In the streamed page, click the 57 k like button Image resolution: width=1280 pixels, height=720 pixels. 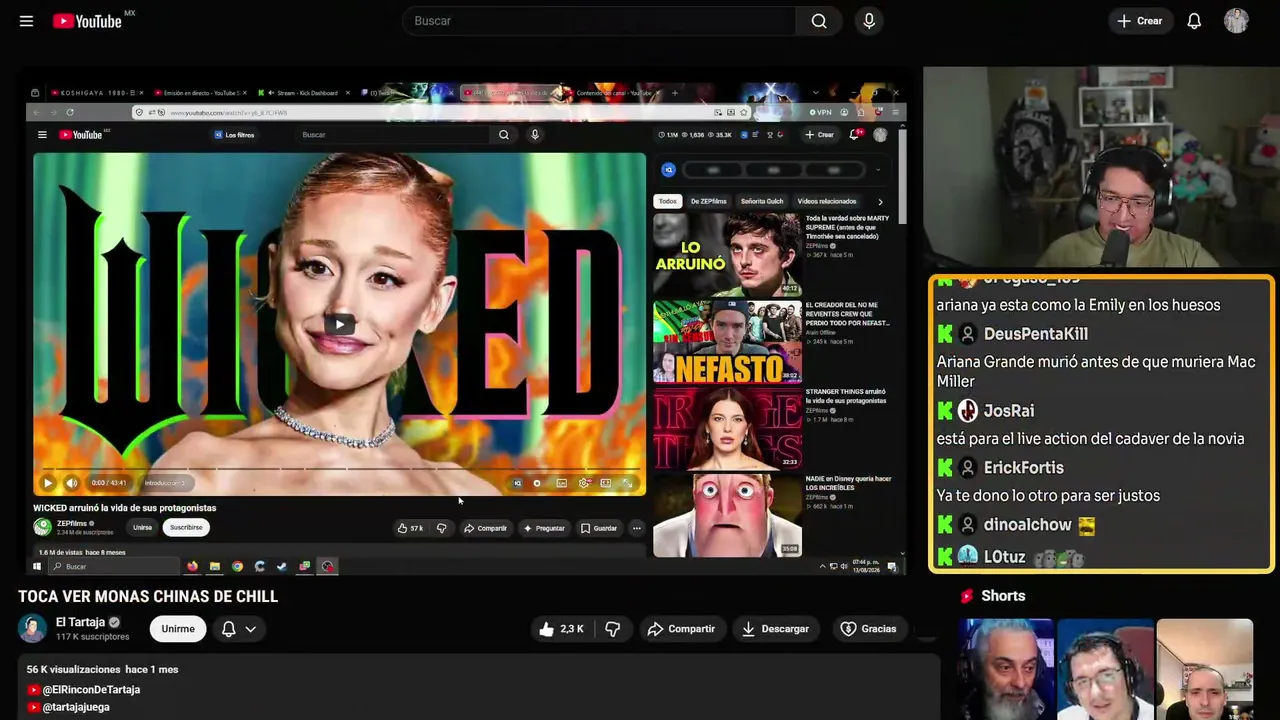tap(411, 528)
